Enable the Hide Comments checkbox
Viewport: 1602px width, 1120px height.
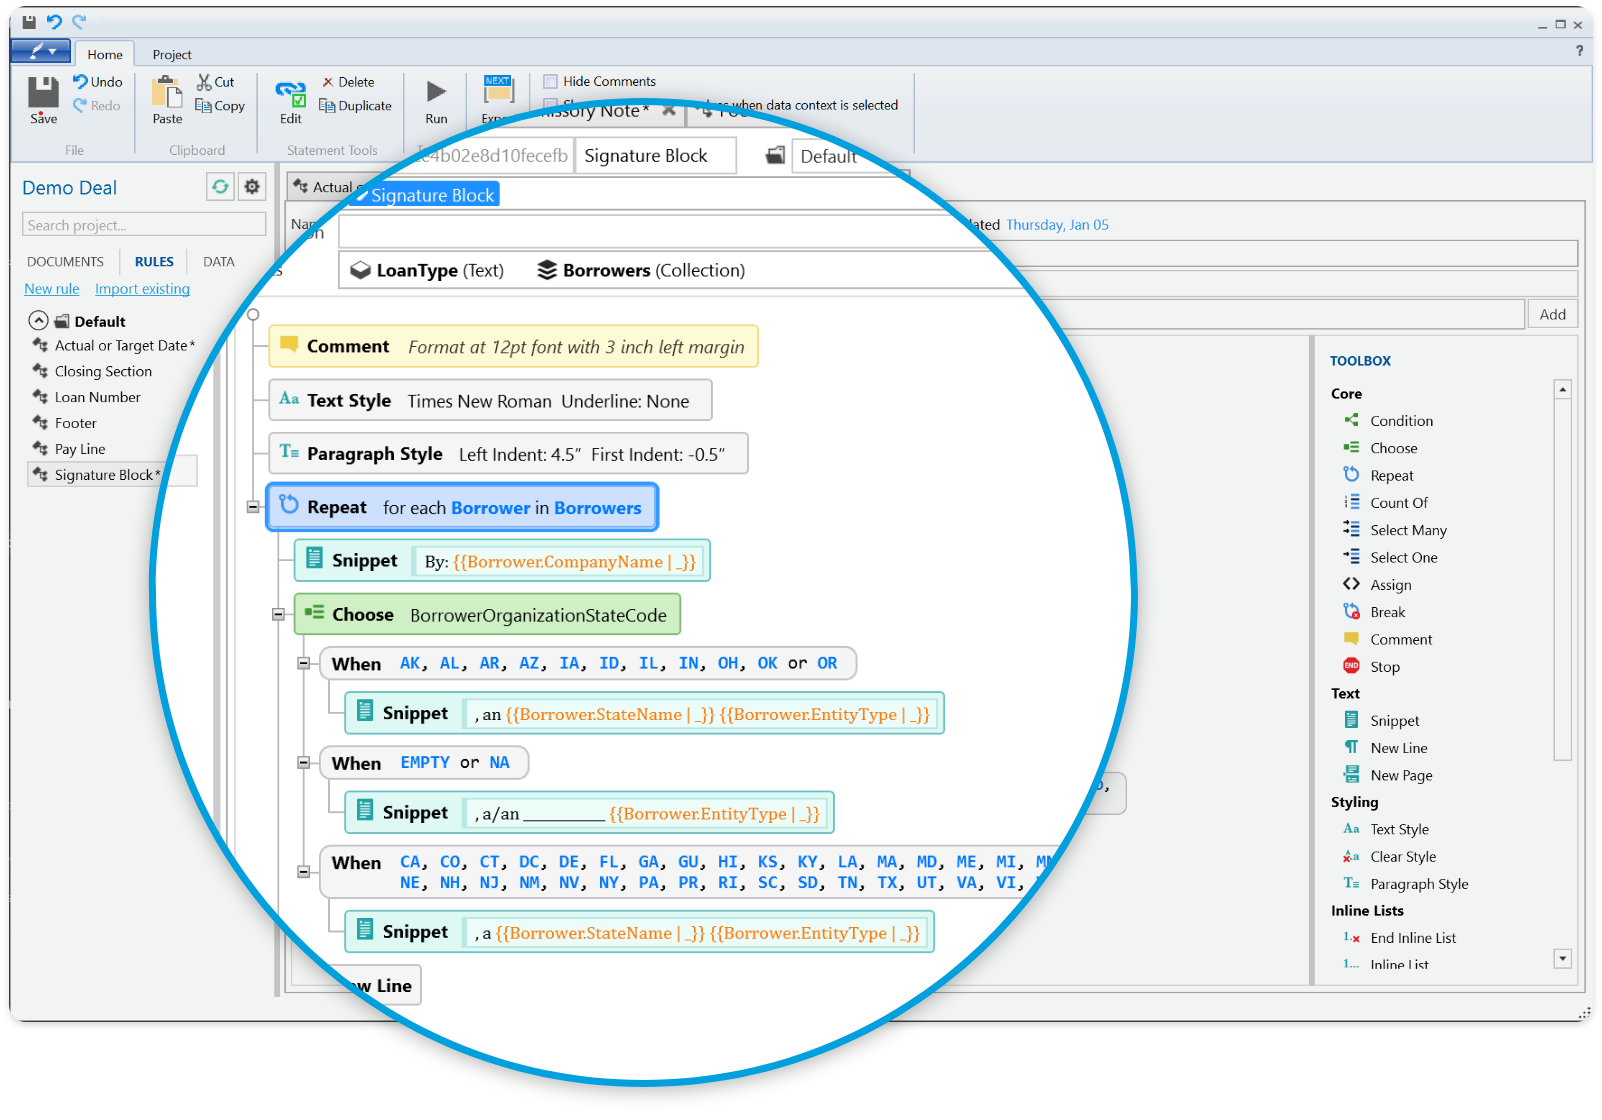pyautogui.click(x=551, y=81)
